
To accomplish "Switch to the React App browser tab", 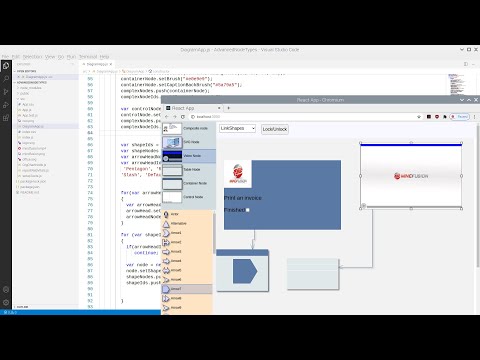I will 193,108.
